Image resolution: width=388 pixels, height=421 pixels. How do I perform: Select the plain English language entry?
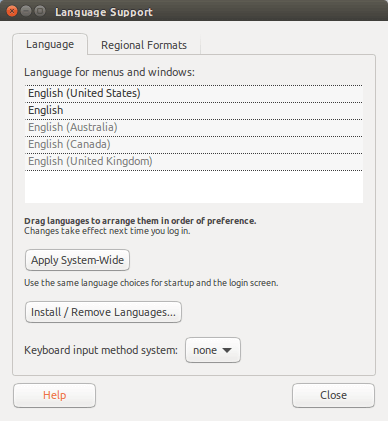(x=194, y=110)
